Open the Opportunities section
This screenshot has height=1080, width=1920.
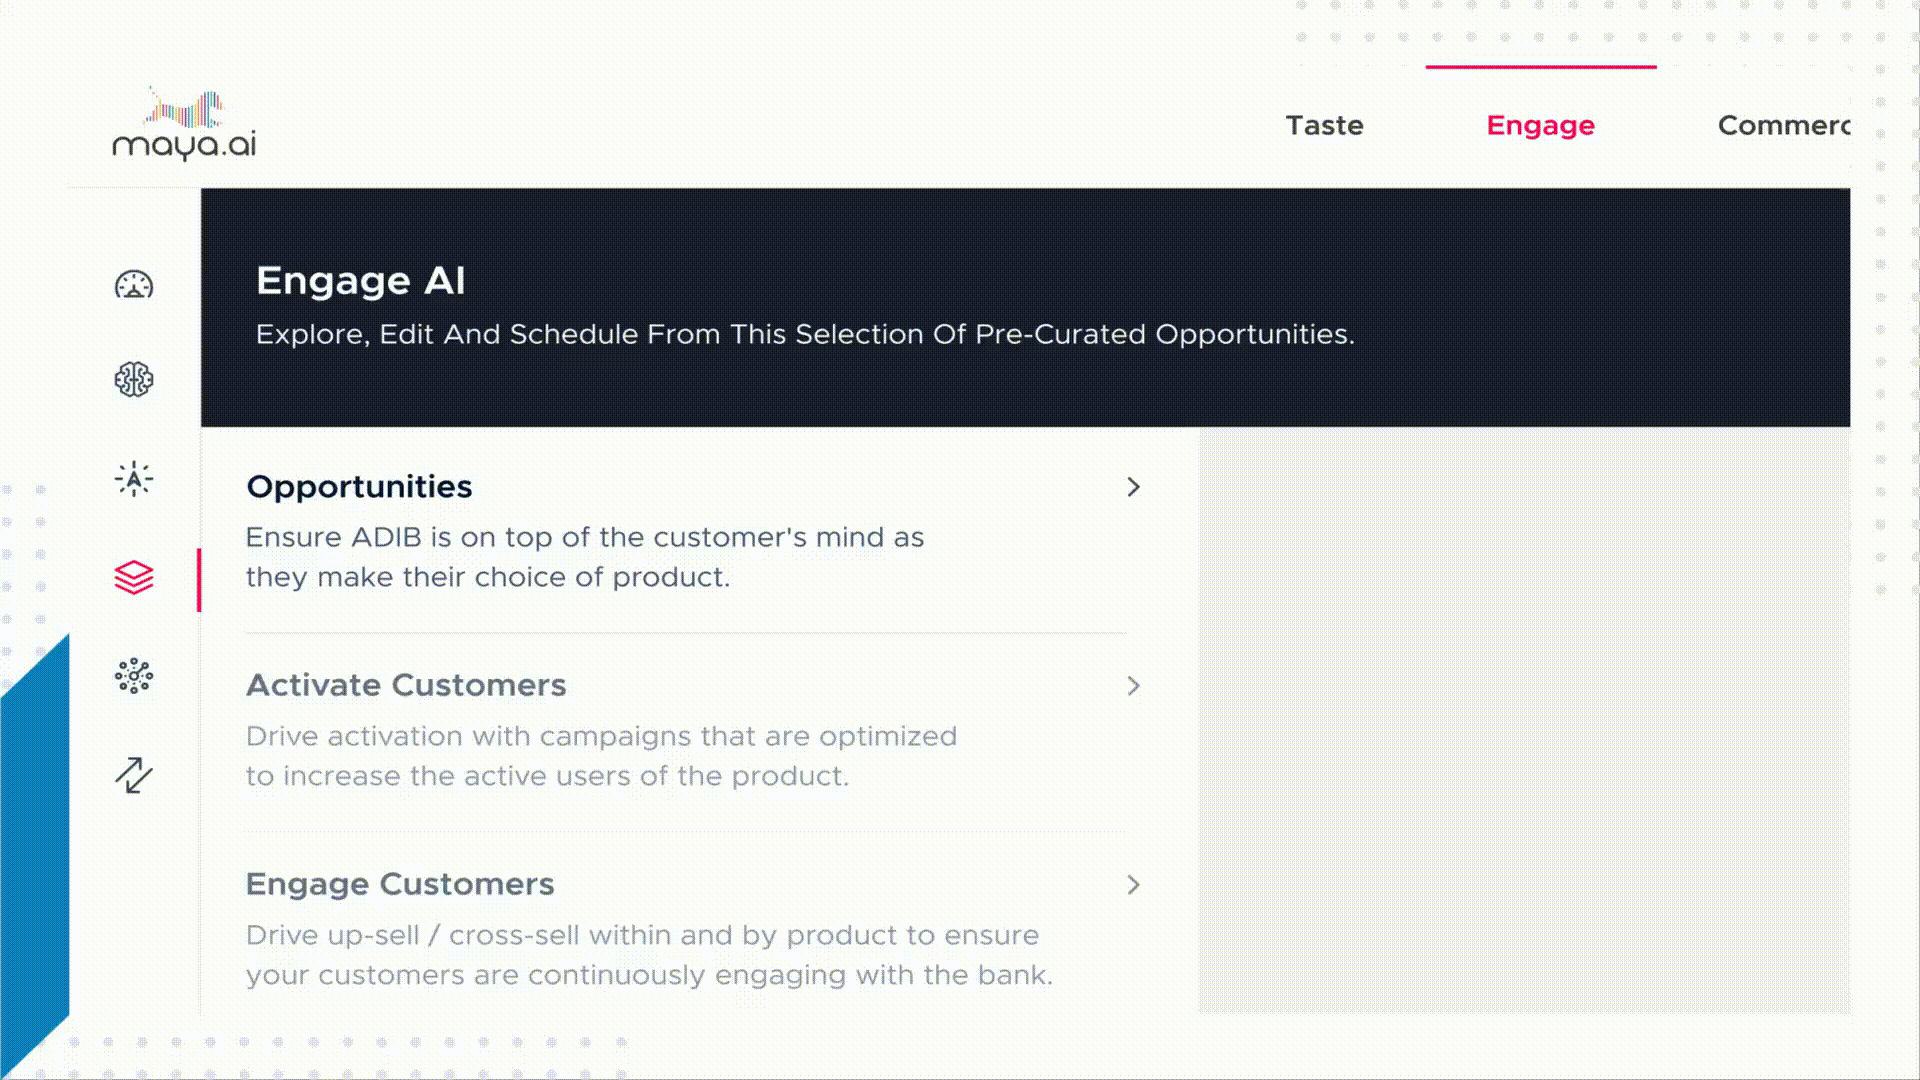[359, 487]
